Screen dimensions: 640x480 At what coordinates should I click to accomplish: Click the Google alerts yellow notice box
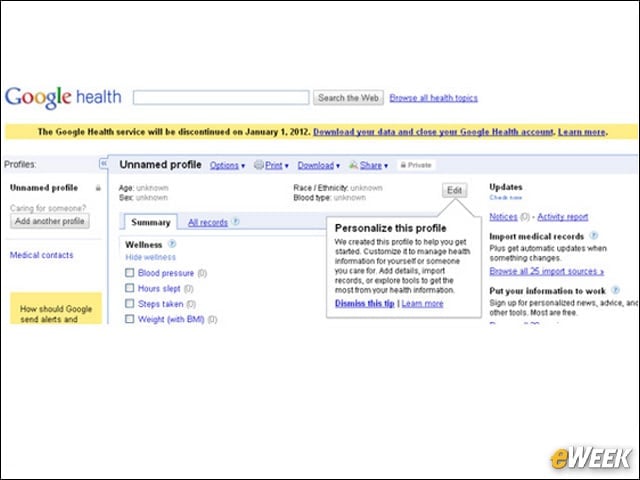pyautogui.click(x=56, y=308)
